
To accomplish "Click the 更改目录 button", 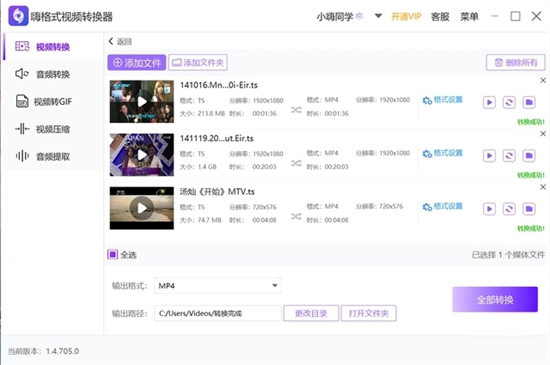I will (311, 313).
